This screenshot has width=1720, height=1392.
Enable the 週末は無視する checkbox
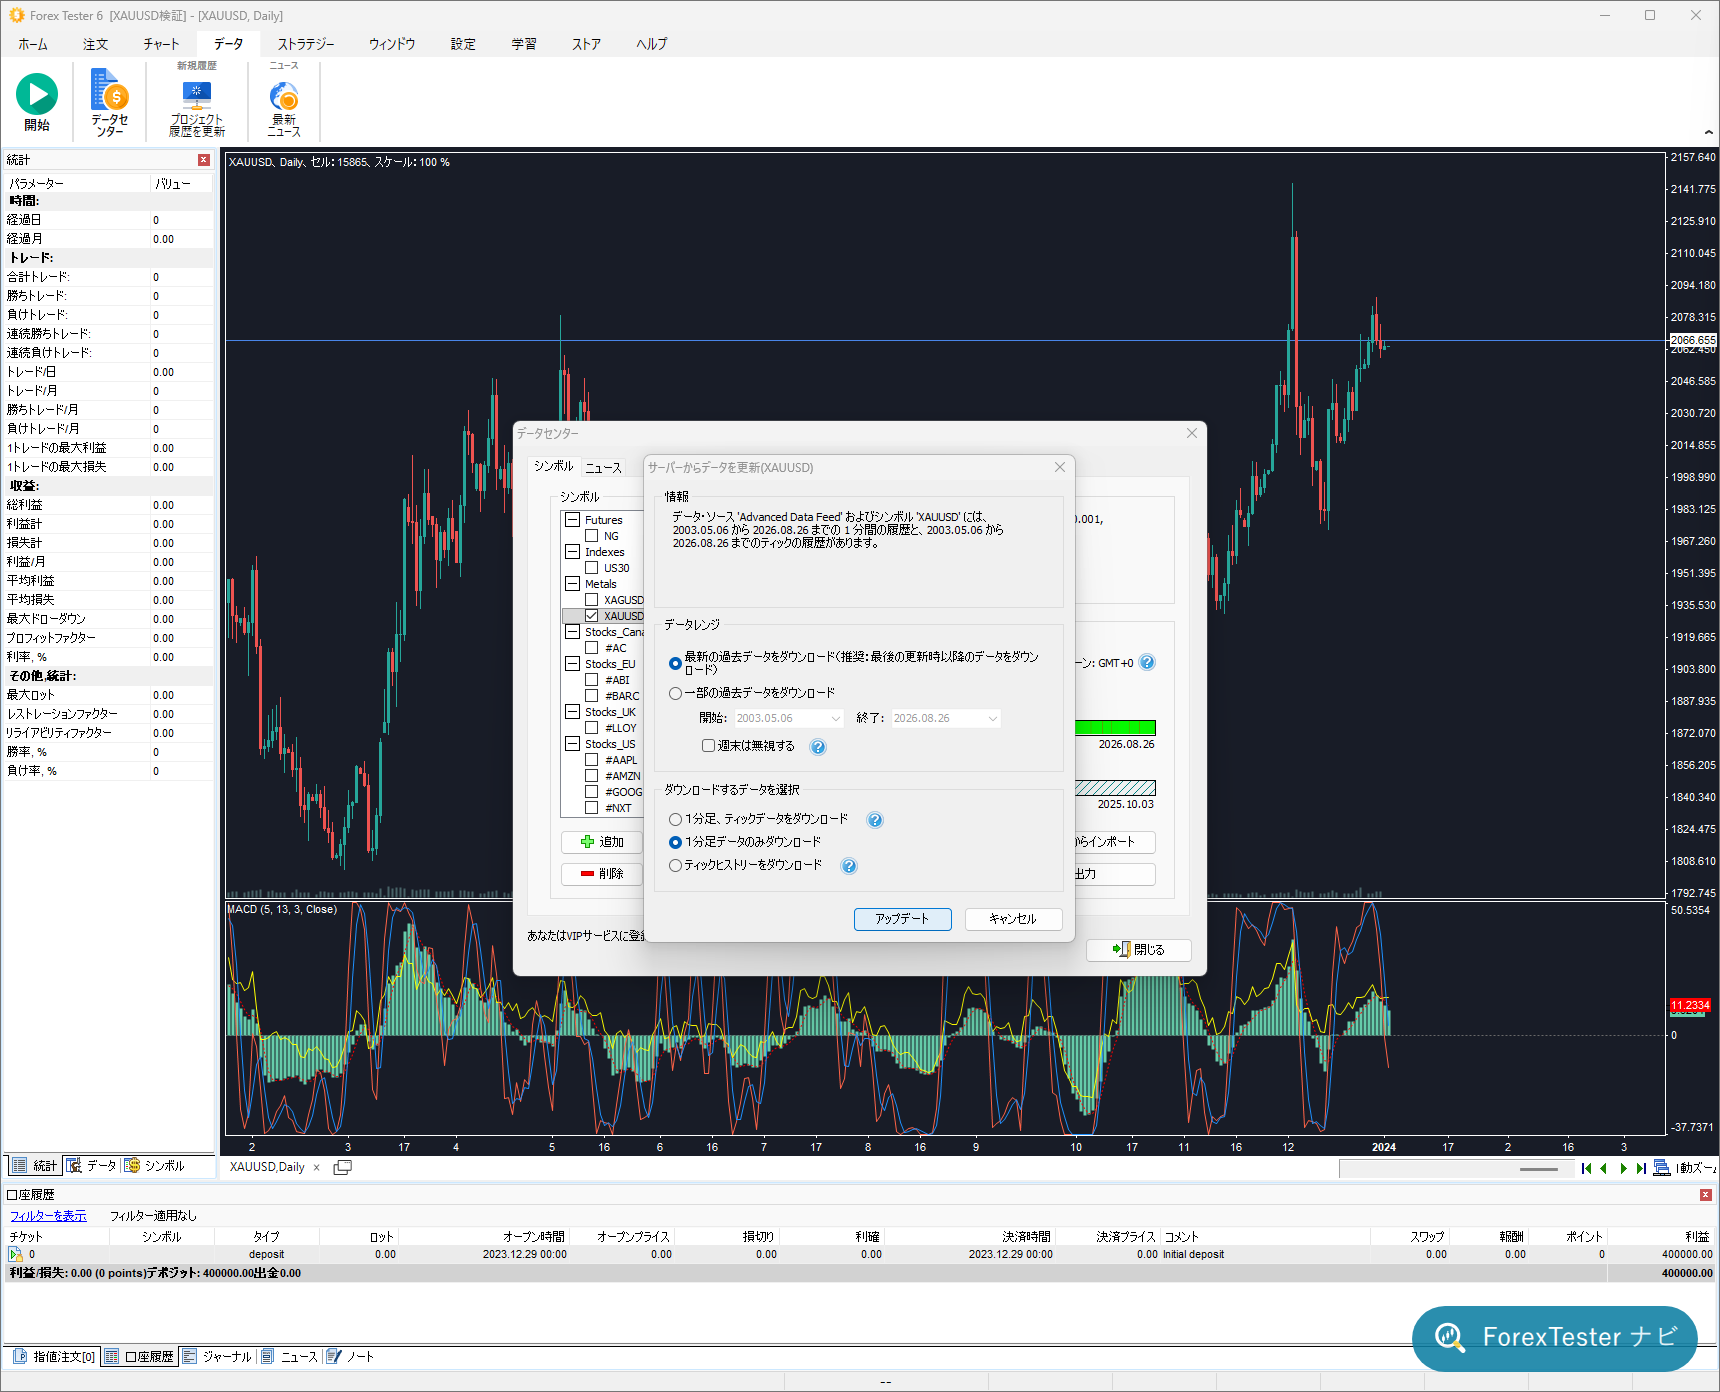coord(708,746)
